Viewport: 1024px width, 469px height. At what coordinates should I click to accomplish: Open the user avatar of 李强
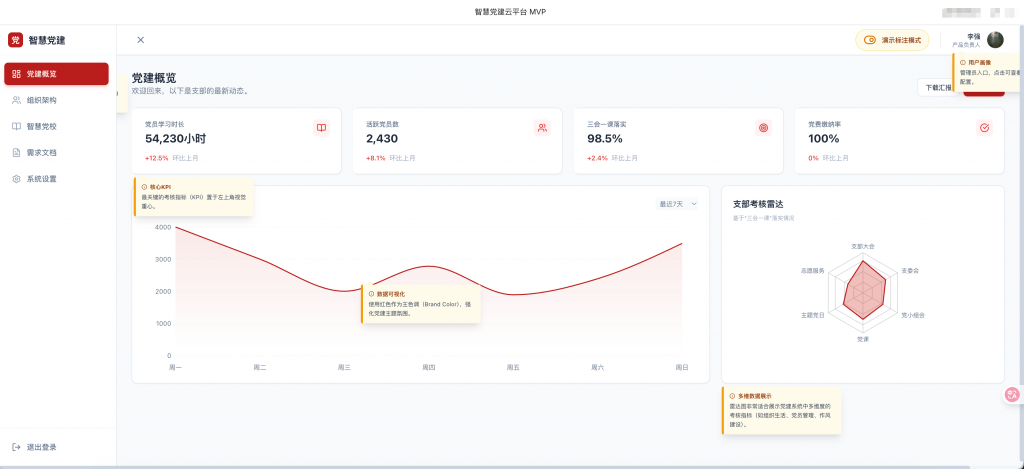pos(995,40)
